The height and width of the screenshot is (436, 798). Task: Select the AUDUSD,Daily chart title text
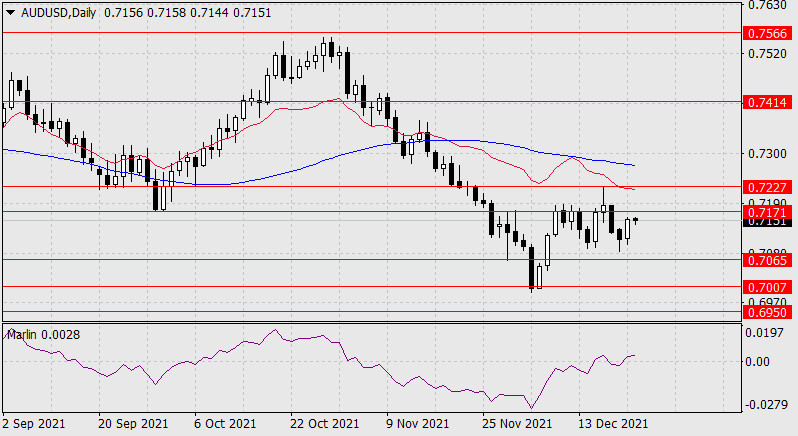[59, 13]
